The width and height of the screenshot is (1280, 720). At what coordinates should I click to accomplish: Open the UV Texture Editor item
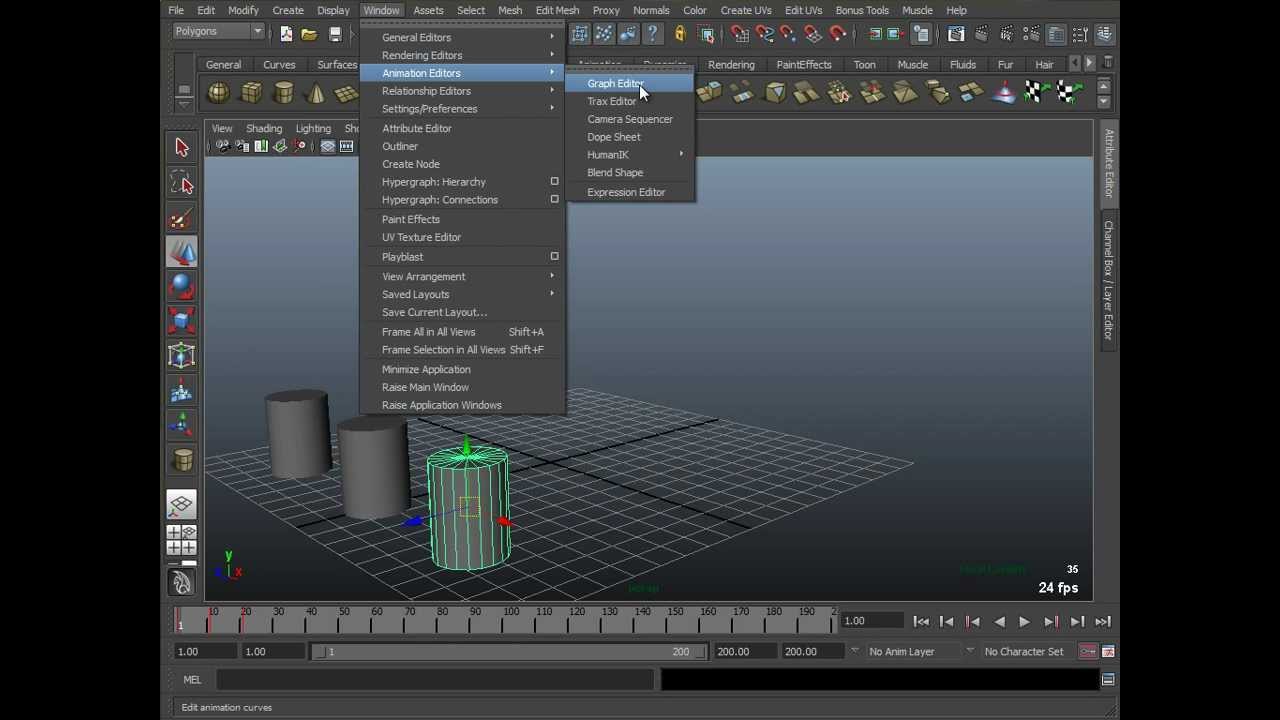[463, 238]
